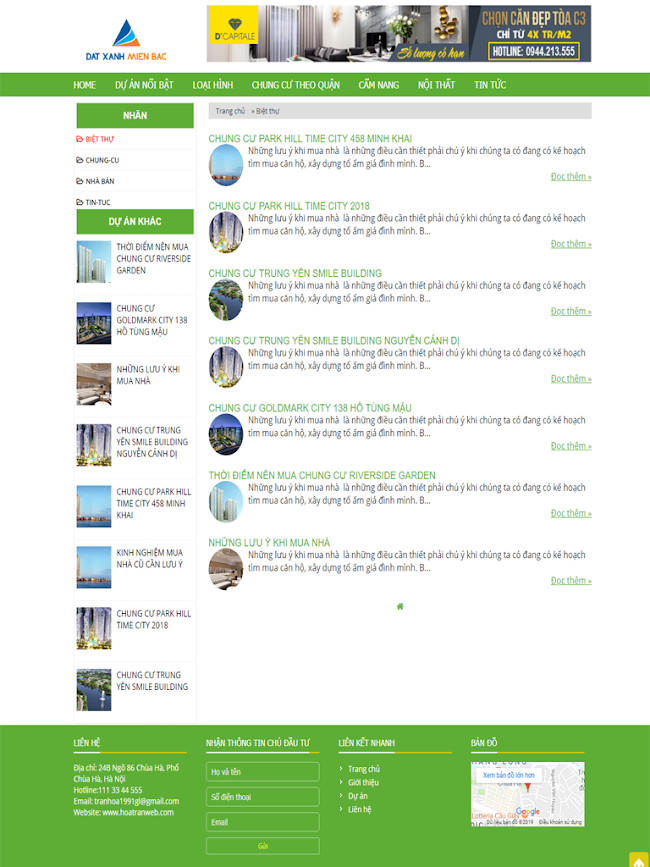Click Trang chủ in the breadcrumb
650x867 pixels.
230,111
